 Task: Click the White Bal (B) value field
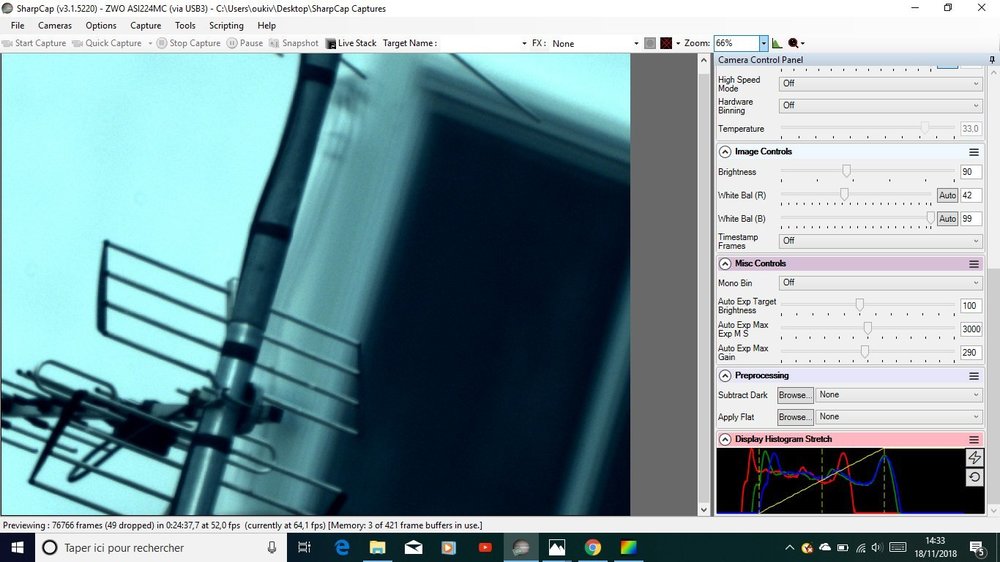click(x=971, y=219)
